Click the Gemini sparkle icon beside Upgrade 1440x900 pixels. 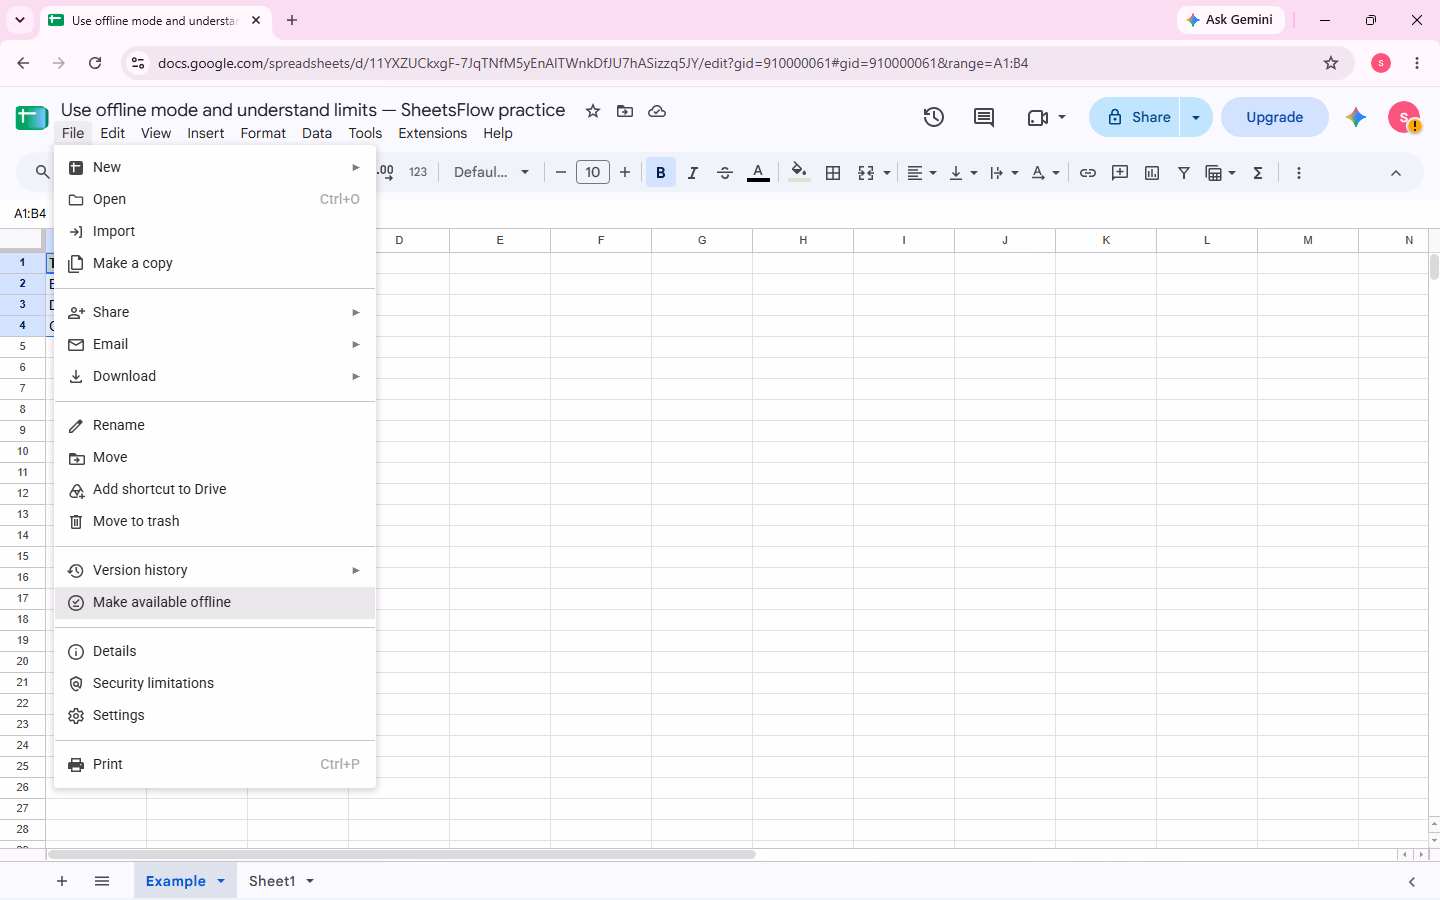coord(1356,117)
